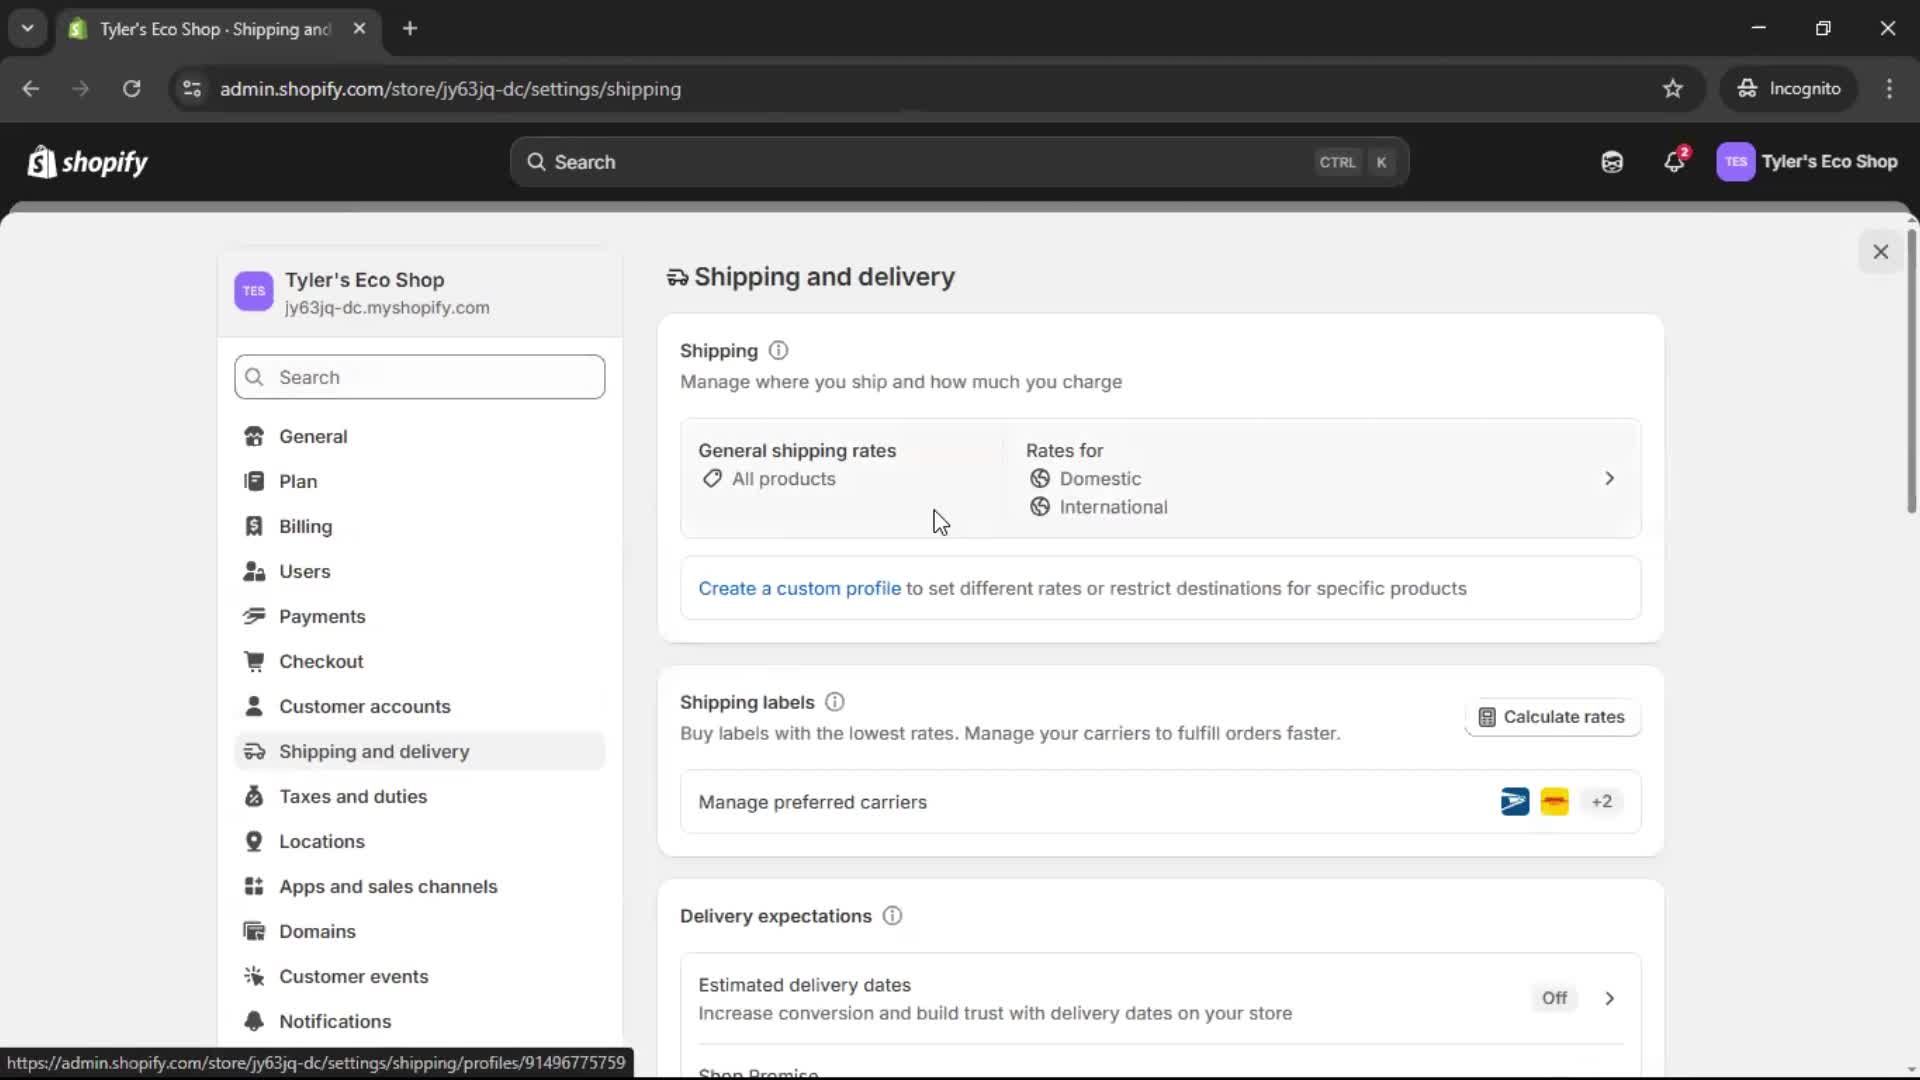Open Shopify admin home via shopify logo

click(x=87, y=161)
